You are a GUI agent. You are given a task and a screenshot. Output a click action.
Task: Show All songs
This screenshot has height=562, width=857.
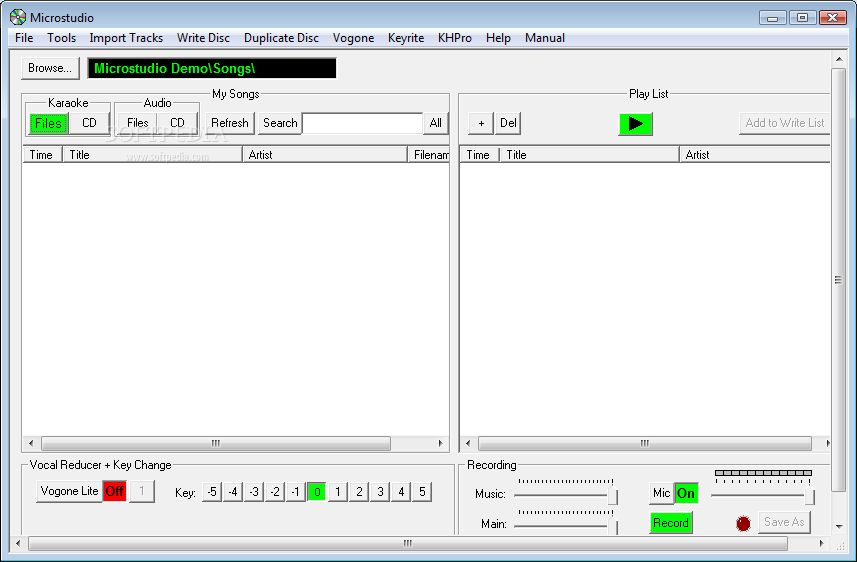click(436, 123)
